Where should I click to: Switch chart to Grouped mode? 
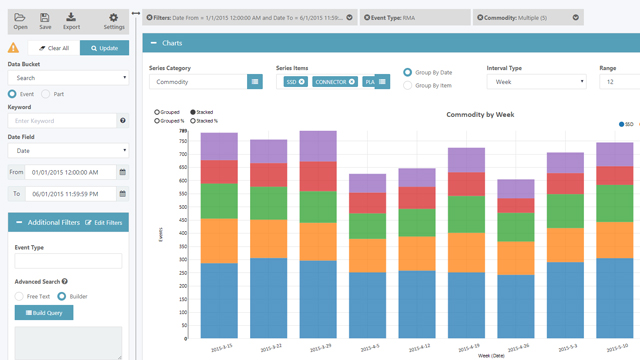tap(157, 112)
